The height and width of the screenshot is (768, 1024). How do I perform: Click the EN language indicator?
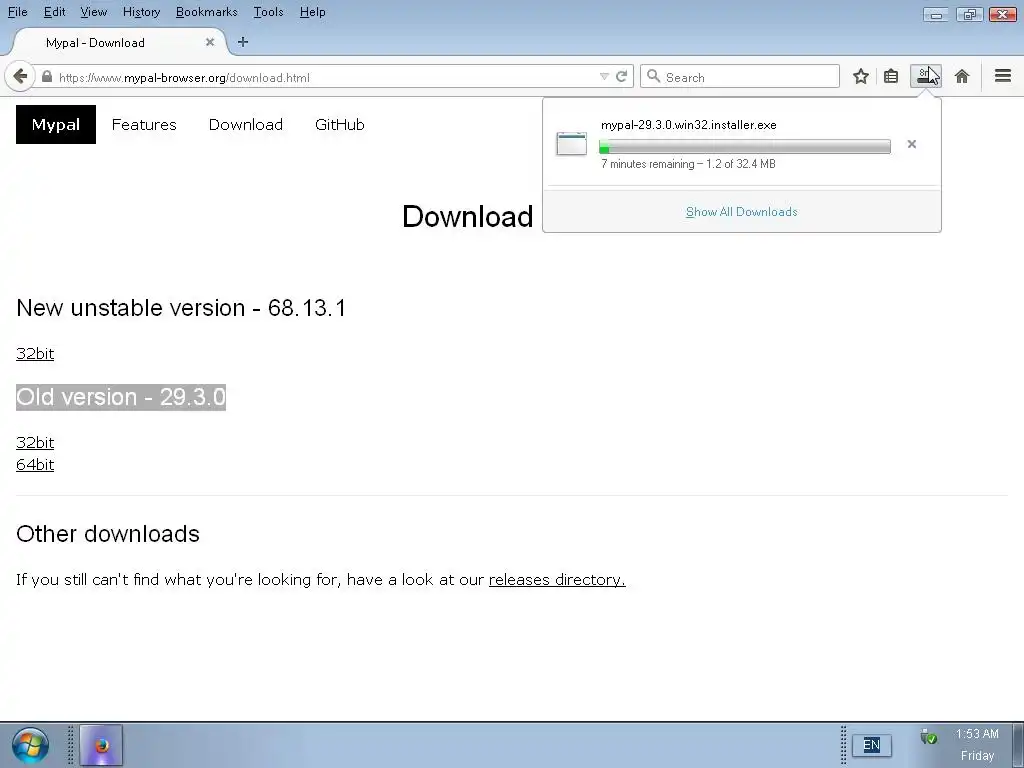tap(871, 745)
